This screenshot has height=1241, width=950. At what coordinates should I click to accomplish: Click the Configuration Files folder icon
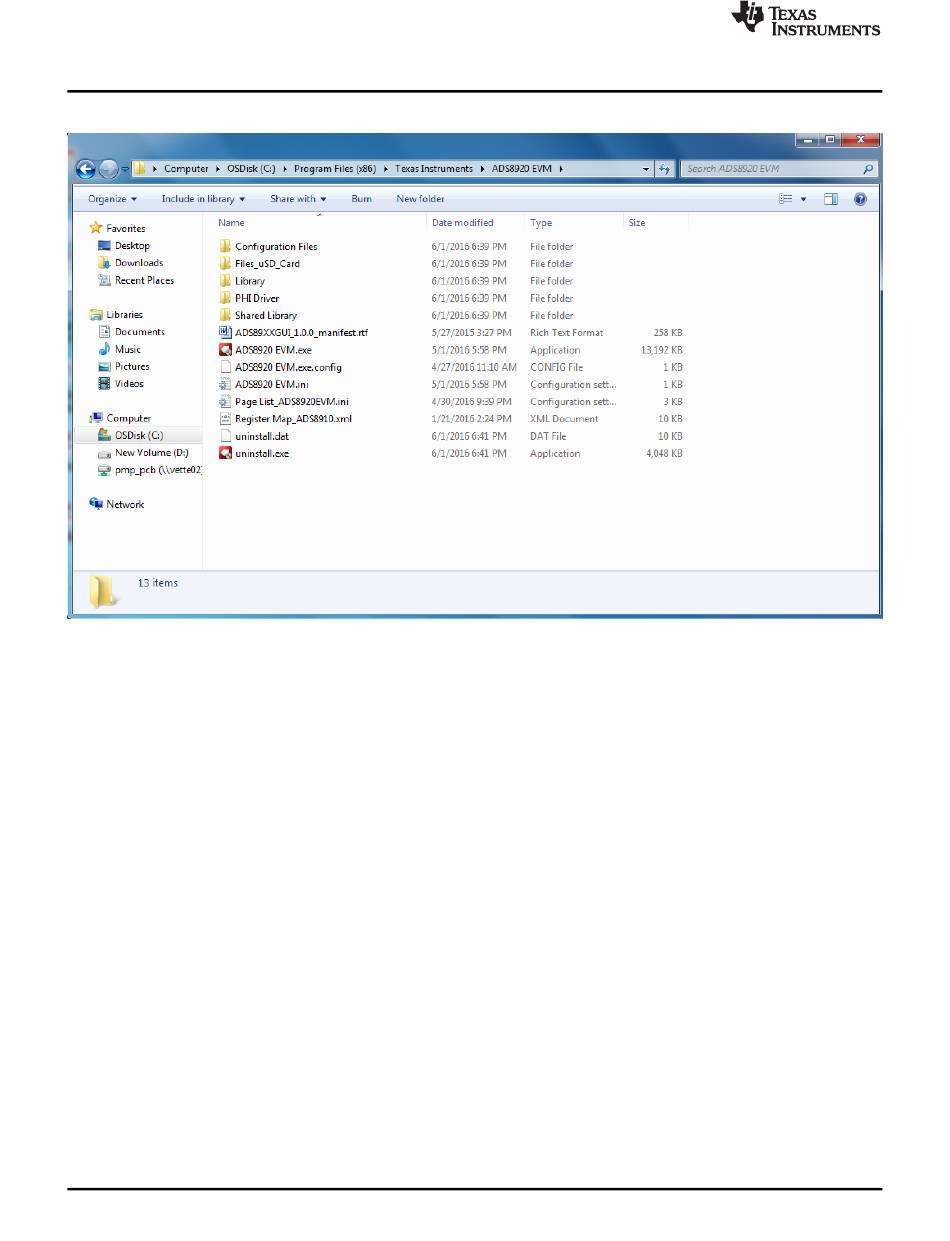226,246
